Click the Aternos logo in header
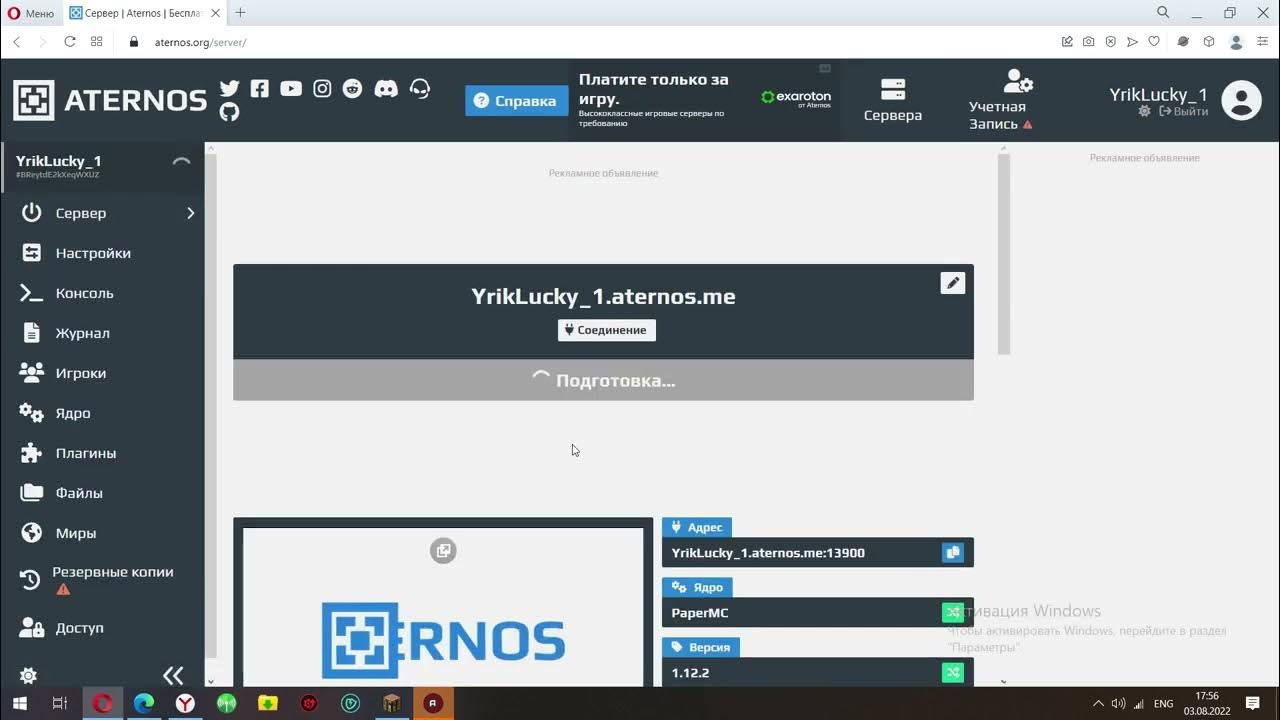The image size is (1280, 720). point(110,100)
